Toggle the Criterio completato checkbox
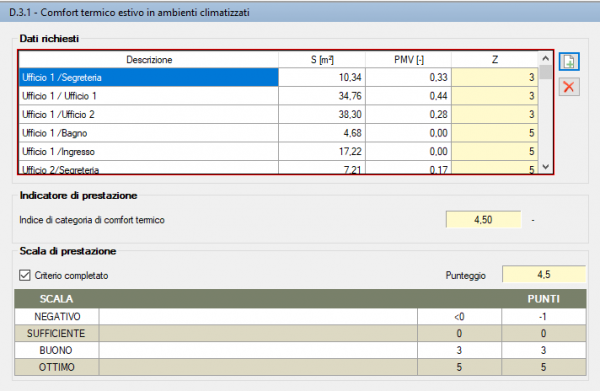Viewport: 600px width, 391px height. [25, 275]
